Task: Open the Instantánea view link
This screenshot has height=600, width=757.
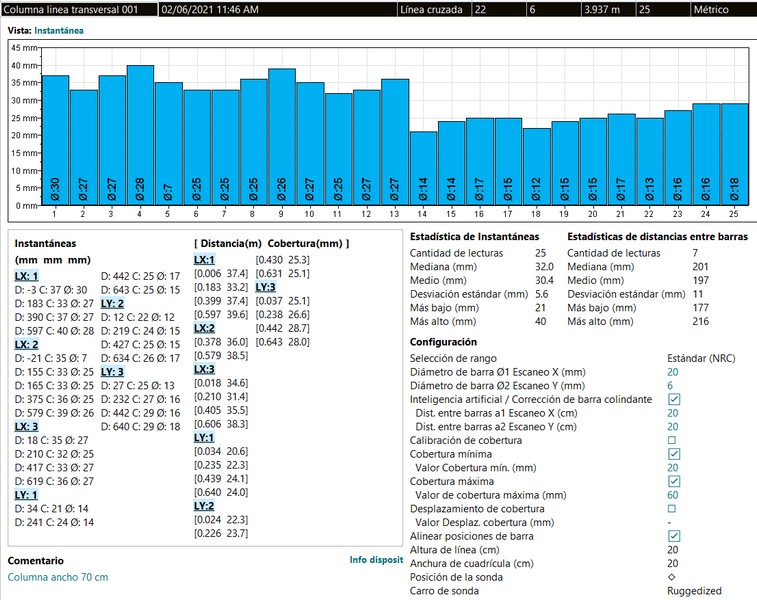Action: (59, 30)
